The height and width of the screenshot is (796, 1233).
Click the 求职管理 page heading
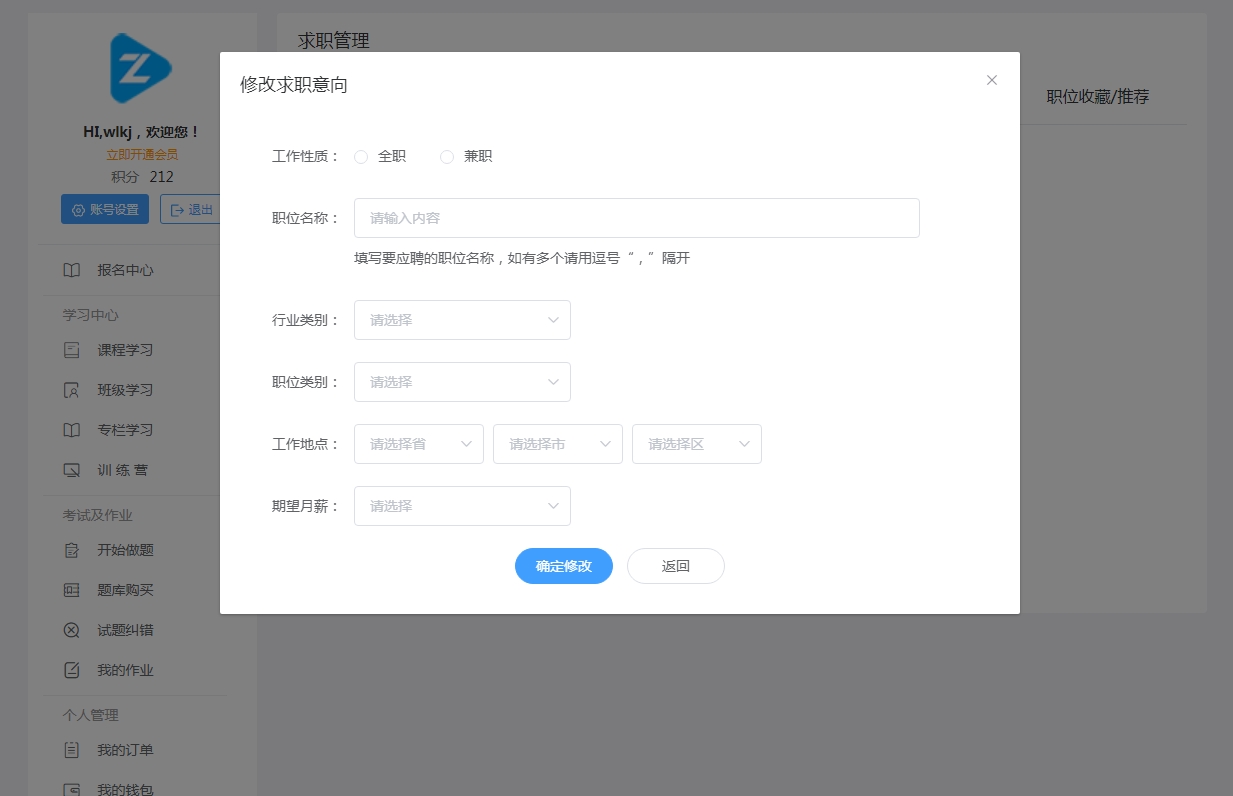pos(334,41)
